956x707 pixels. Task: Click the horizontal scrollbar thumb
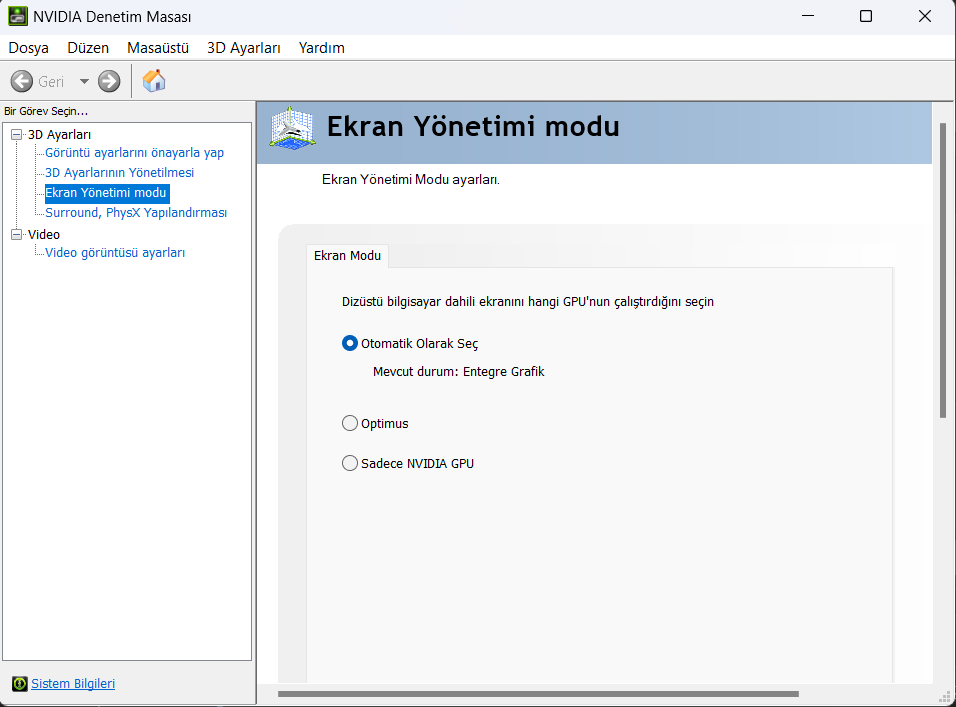(538, 694)
